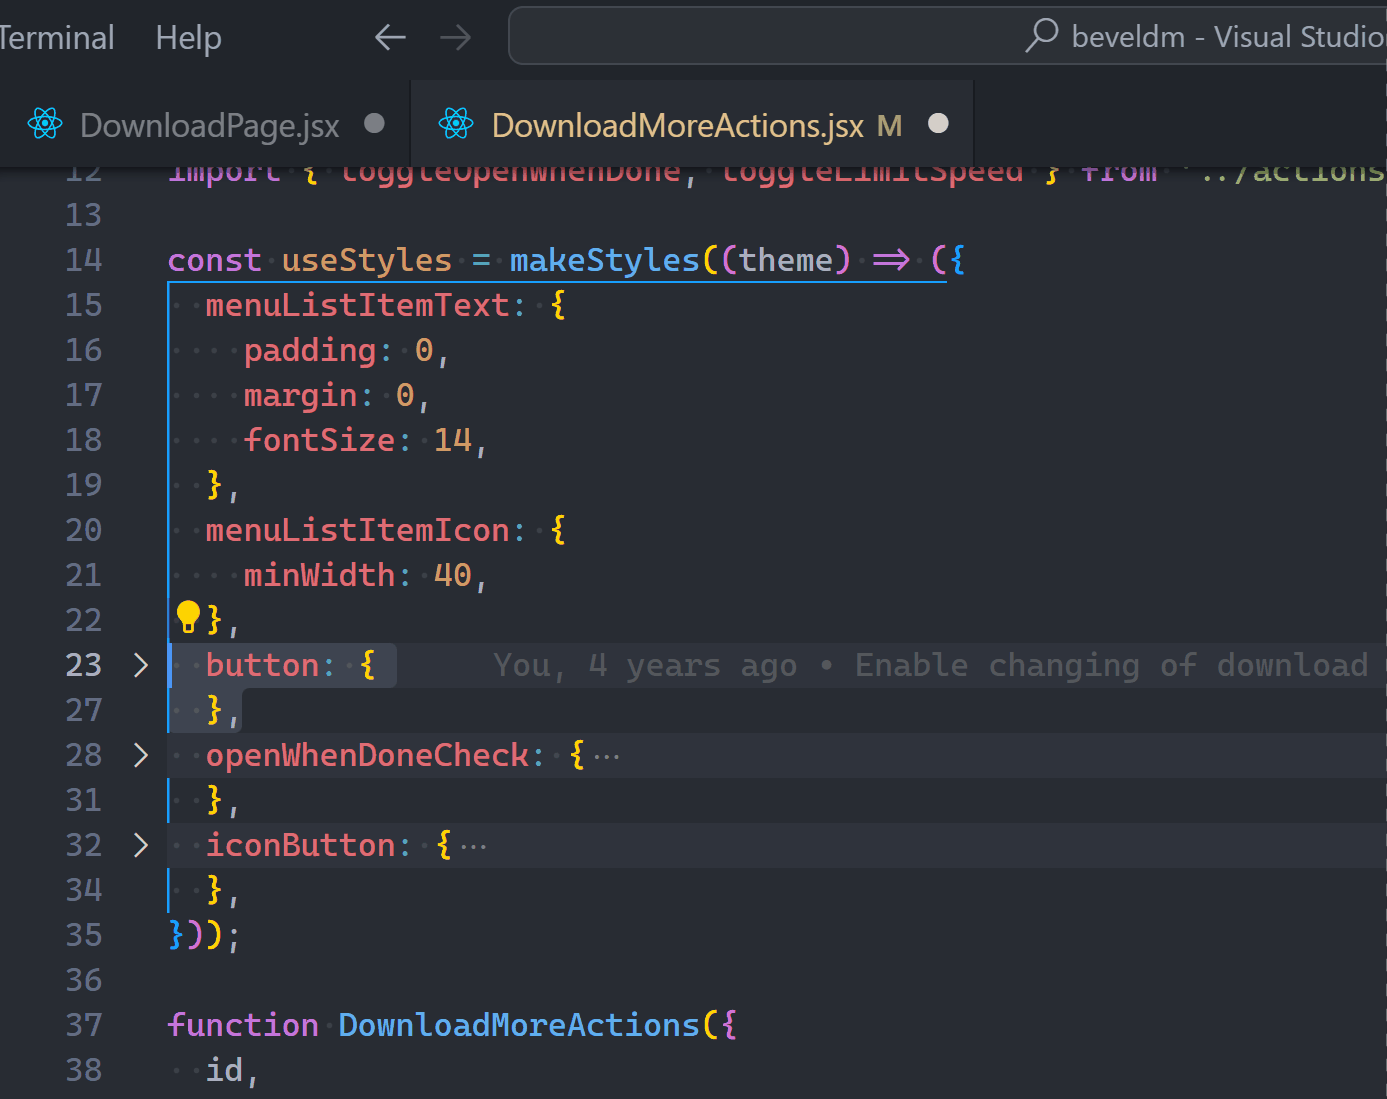1387x1099 pixels.
Task: Click unsaved dot on DownloadPage.jsx tab
Action: coord(374,123)
